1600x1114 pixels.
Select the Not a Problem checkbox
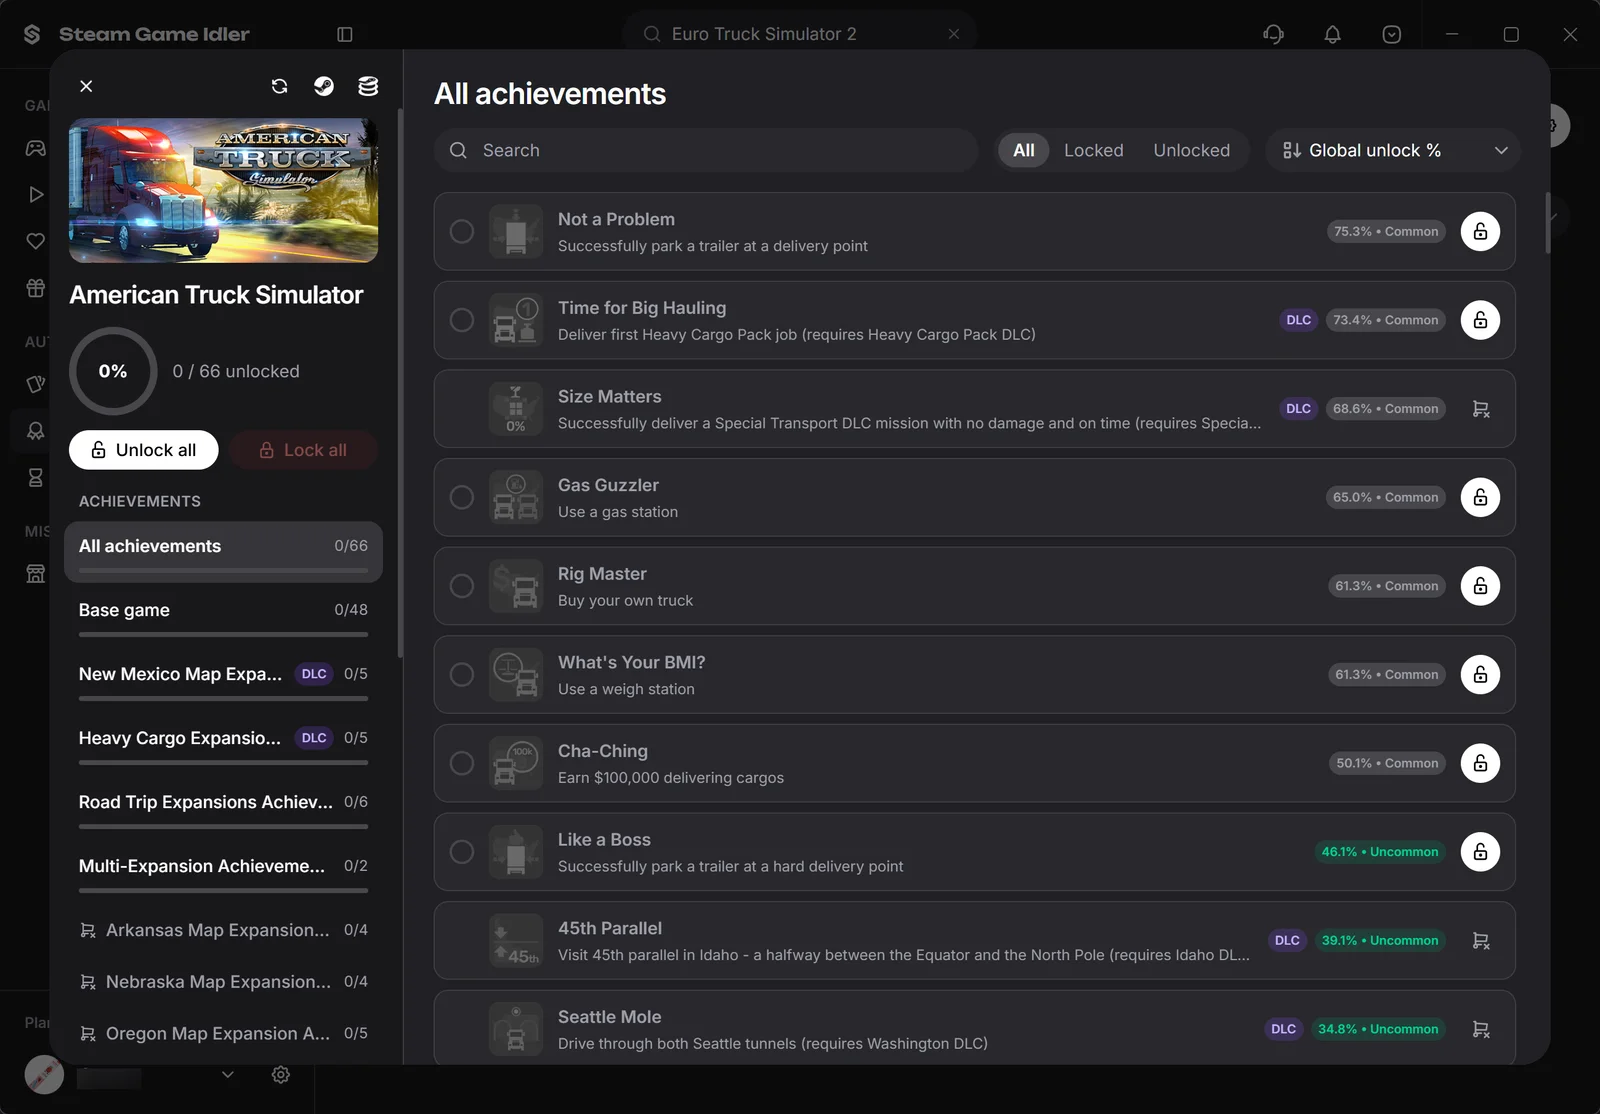[462, 231]
